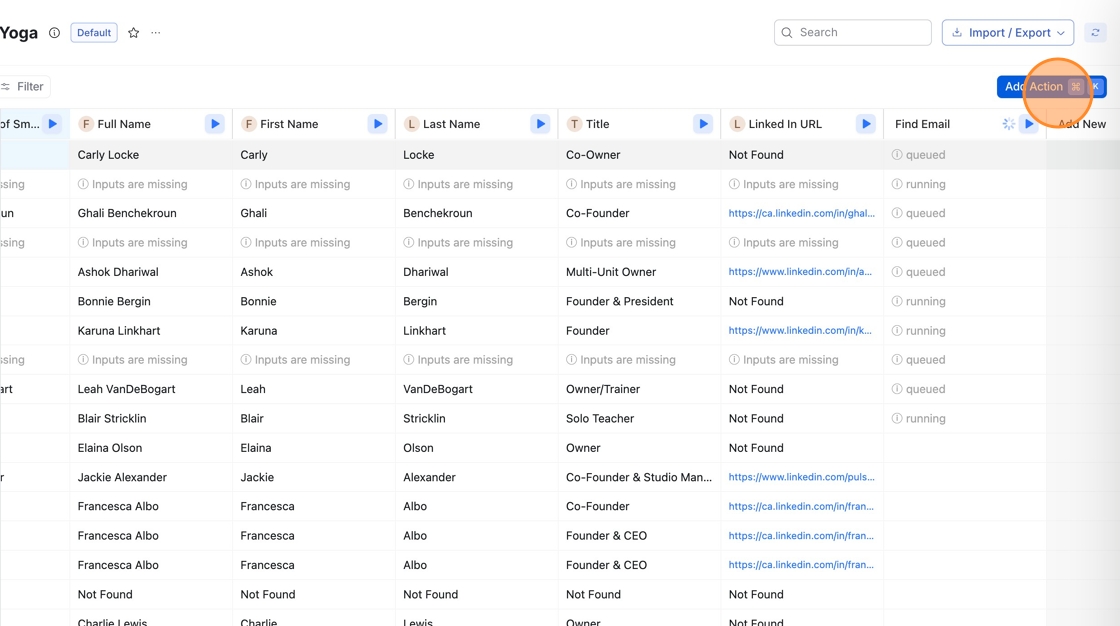Select the Linked In URL column header
1120x626 pixels.
click(802, 124)
